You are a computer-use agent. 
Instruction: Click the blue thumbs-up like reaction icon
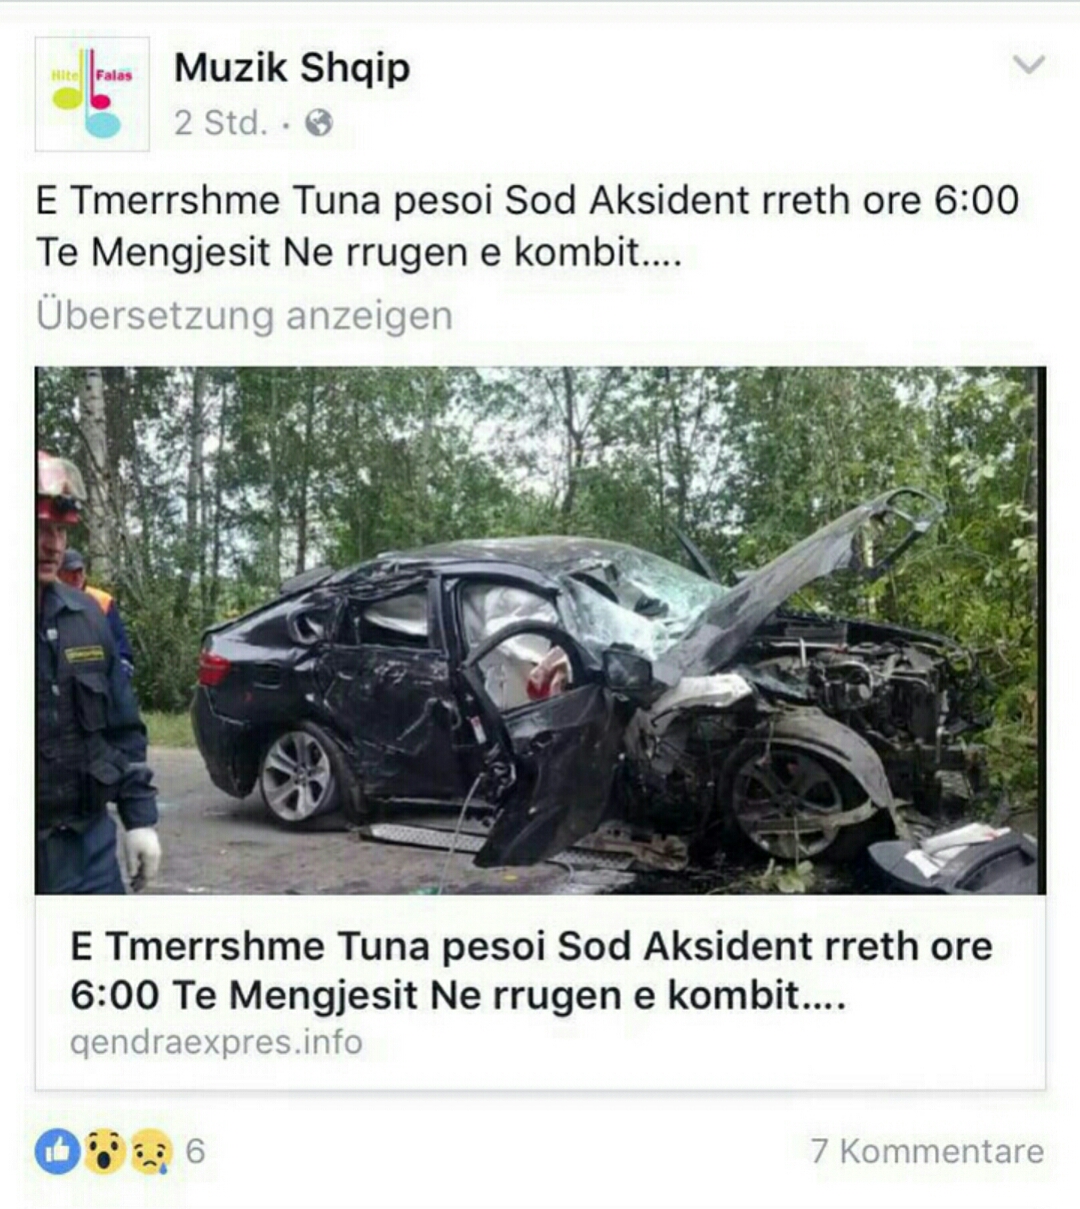point(57,1151)
